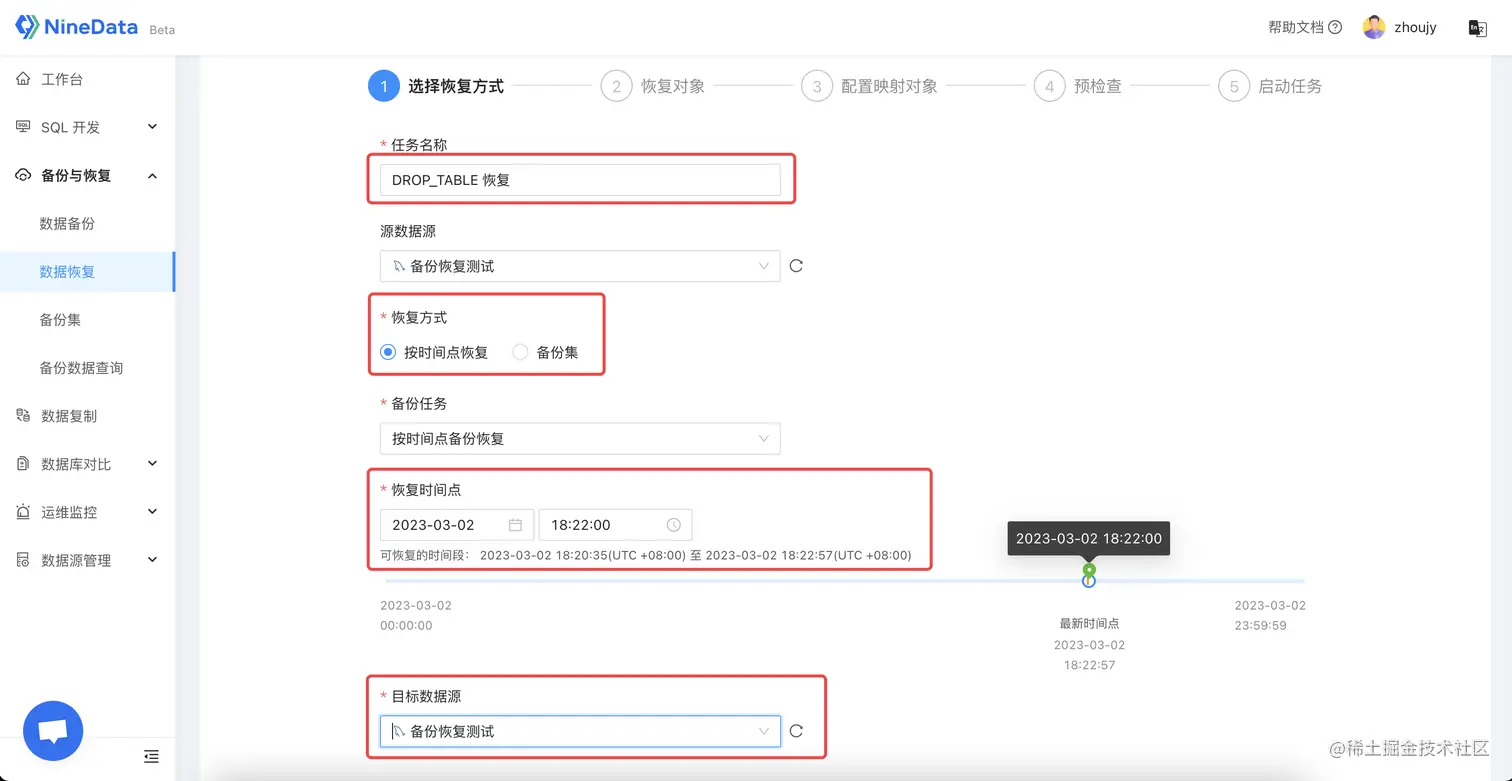Click the help question mark icon
The width and height of the screenshot is (1512, 781).
(1335, 28)
